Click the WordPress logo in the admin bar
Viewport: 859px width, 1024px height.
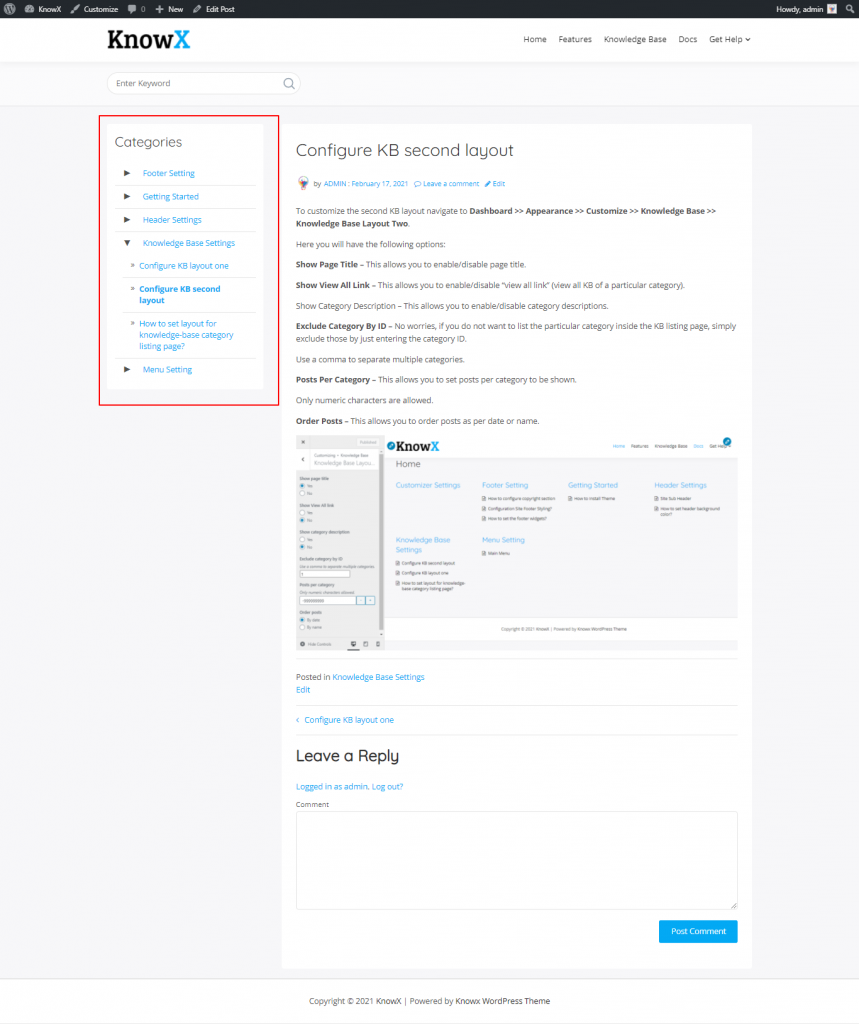(9, 8)
